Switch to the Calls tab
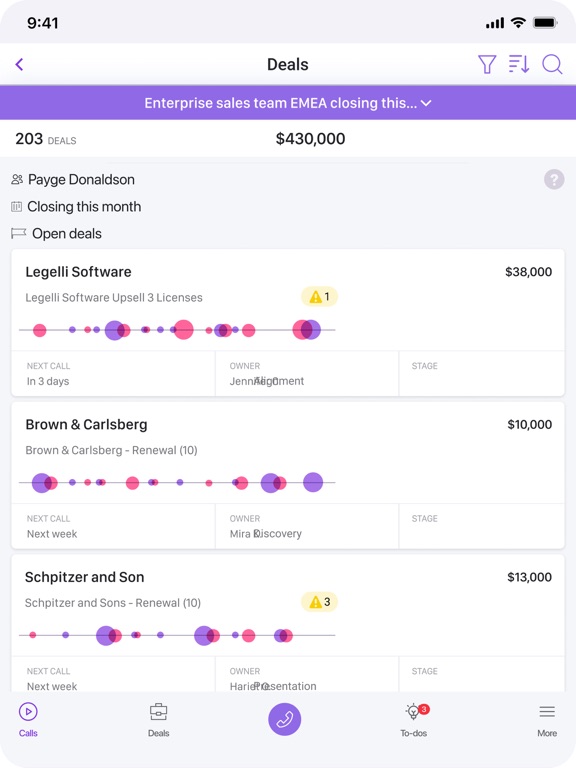Screen dimensions: 576x768 point(28,720)
